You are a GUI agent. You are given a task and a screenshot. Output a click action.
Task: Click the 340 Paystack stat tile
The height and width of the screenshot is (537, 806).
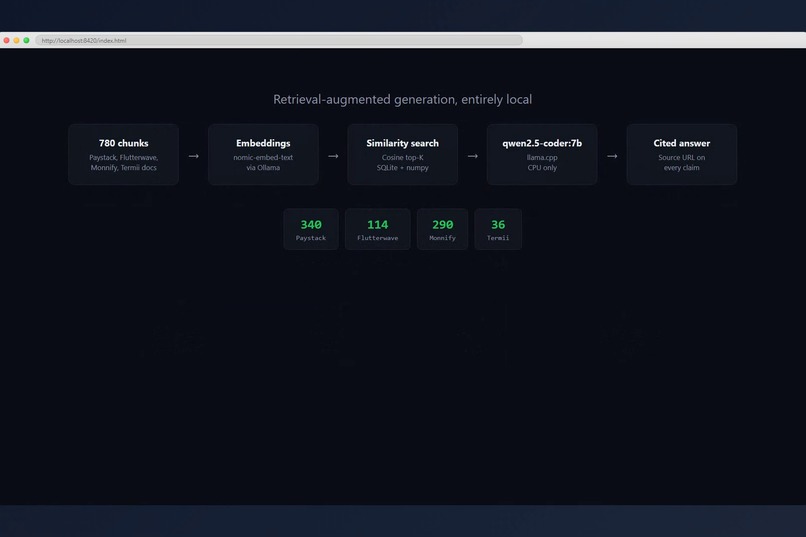pos(311,229)
